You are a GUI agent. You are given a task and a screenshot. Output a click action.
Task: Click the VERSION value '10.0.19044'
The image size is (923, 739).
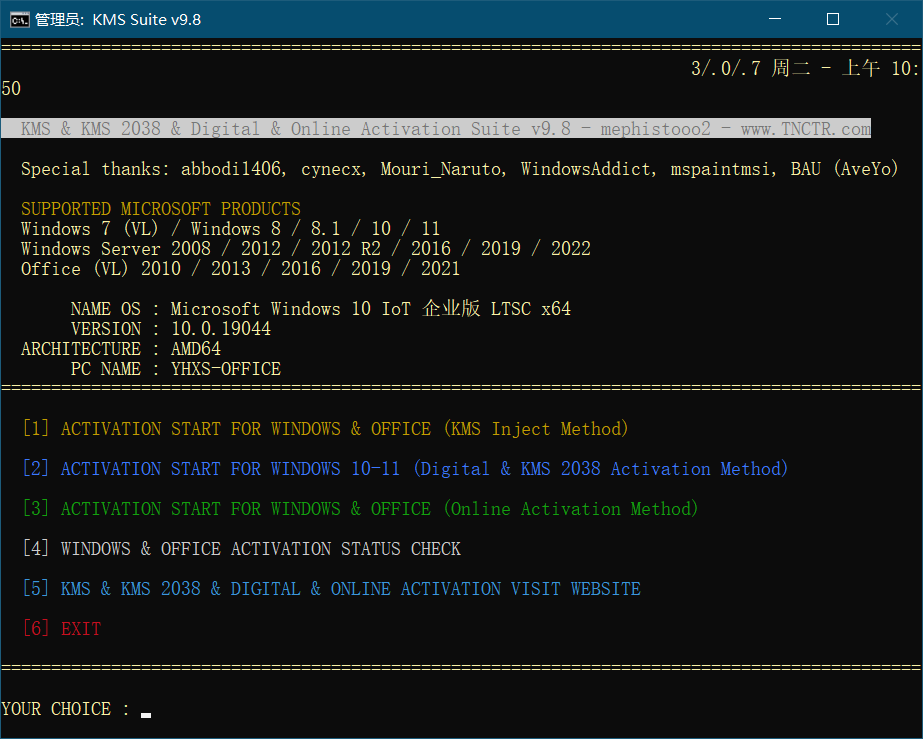point(221,329)
